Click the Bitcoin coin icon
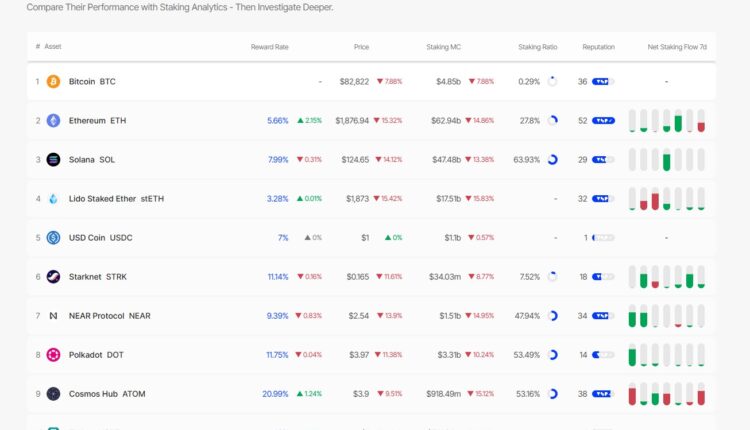The height and width of the screenshot is (430, 750). click(x=53, y=81)
